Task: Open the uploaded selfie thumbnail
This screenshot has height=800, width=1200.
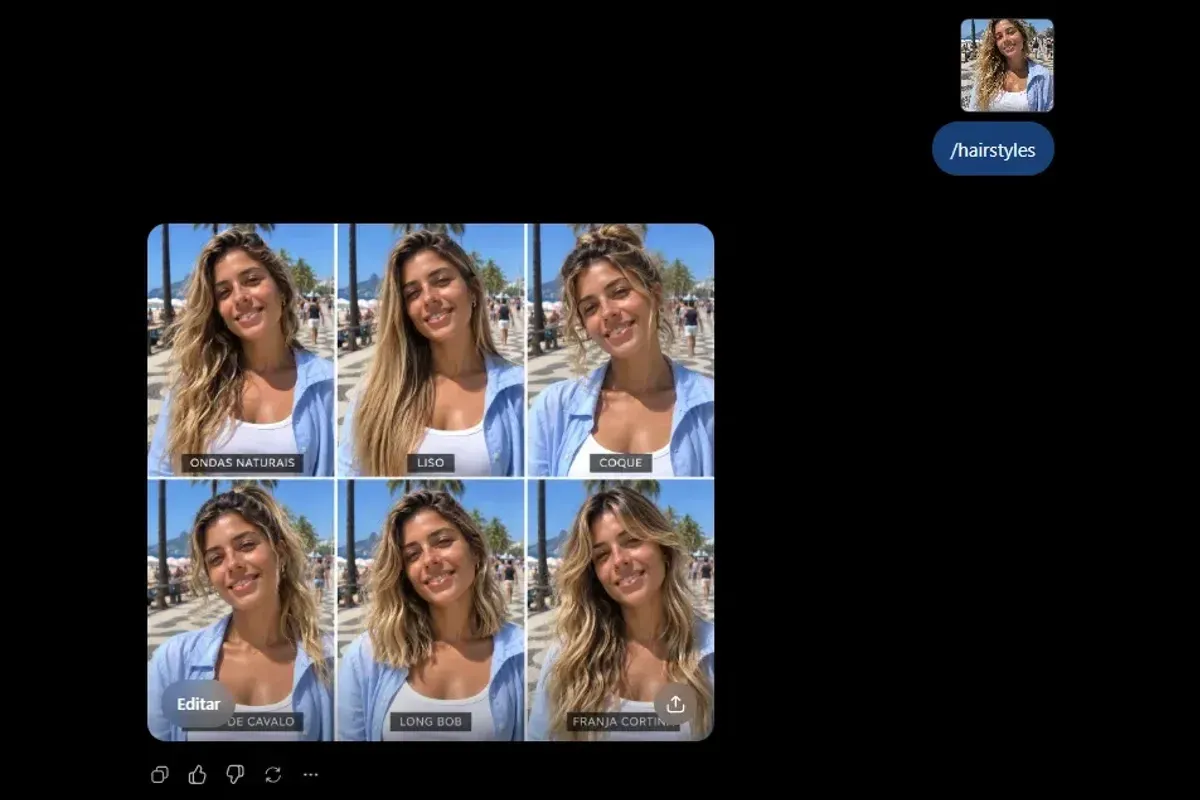Action: click(x=1007, y=65)
